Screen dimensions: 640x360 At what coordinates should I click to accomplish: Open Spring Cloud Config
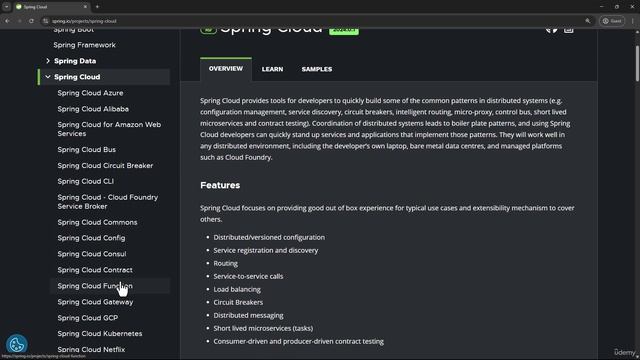(x=91, y=238)
